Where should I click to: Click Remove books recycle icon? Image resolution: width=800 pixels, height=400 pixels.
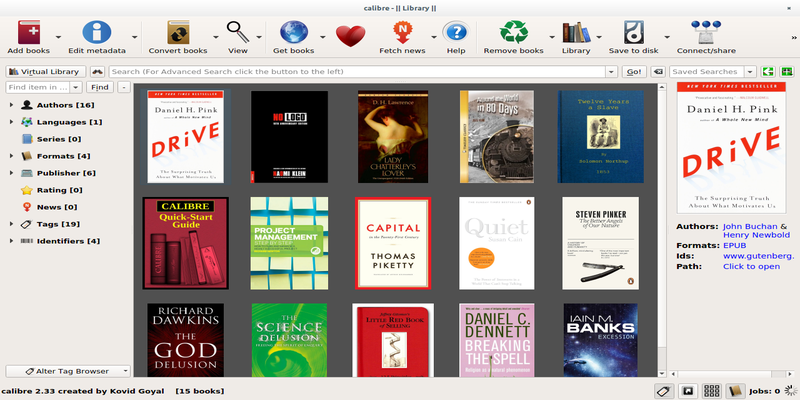[x=514, y=33]
